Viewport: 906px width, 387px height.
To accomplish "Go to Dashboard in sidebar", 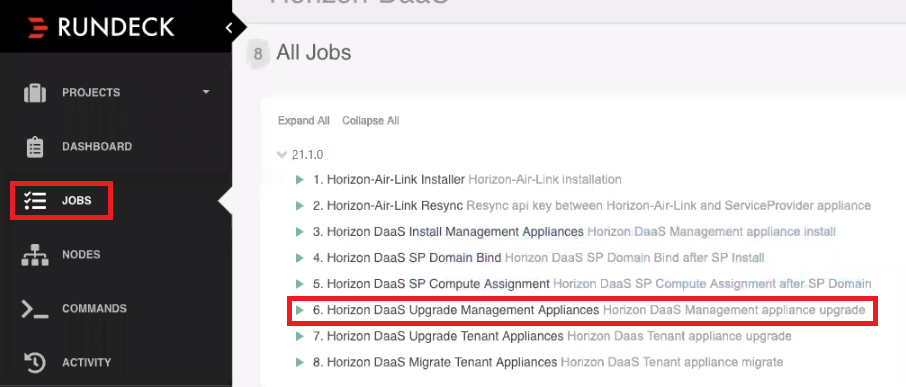I will (x=97, y=147).
